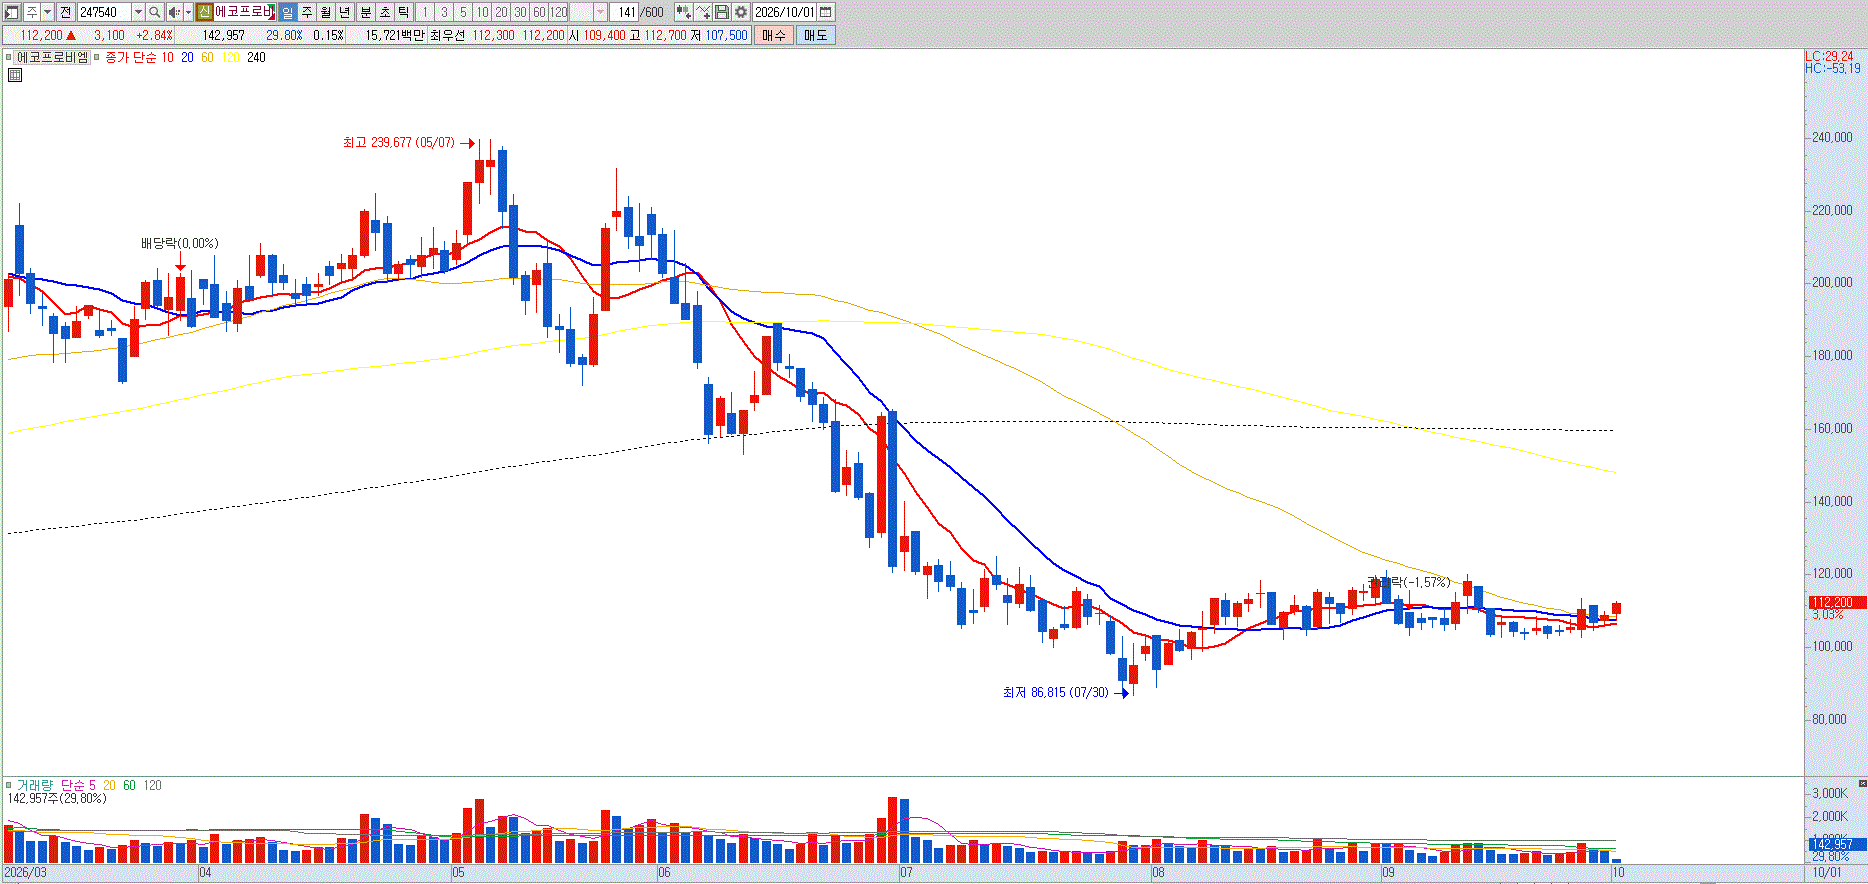Screen dimensions: 1868x884
Task: Click the 141 bar count input field
Action: click(x=625, y=12)
